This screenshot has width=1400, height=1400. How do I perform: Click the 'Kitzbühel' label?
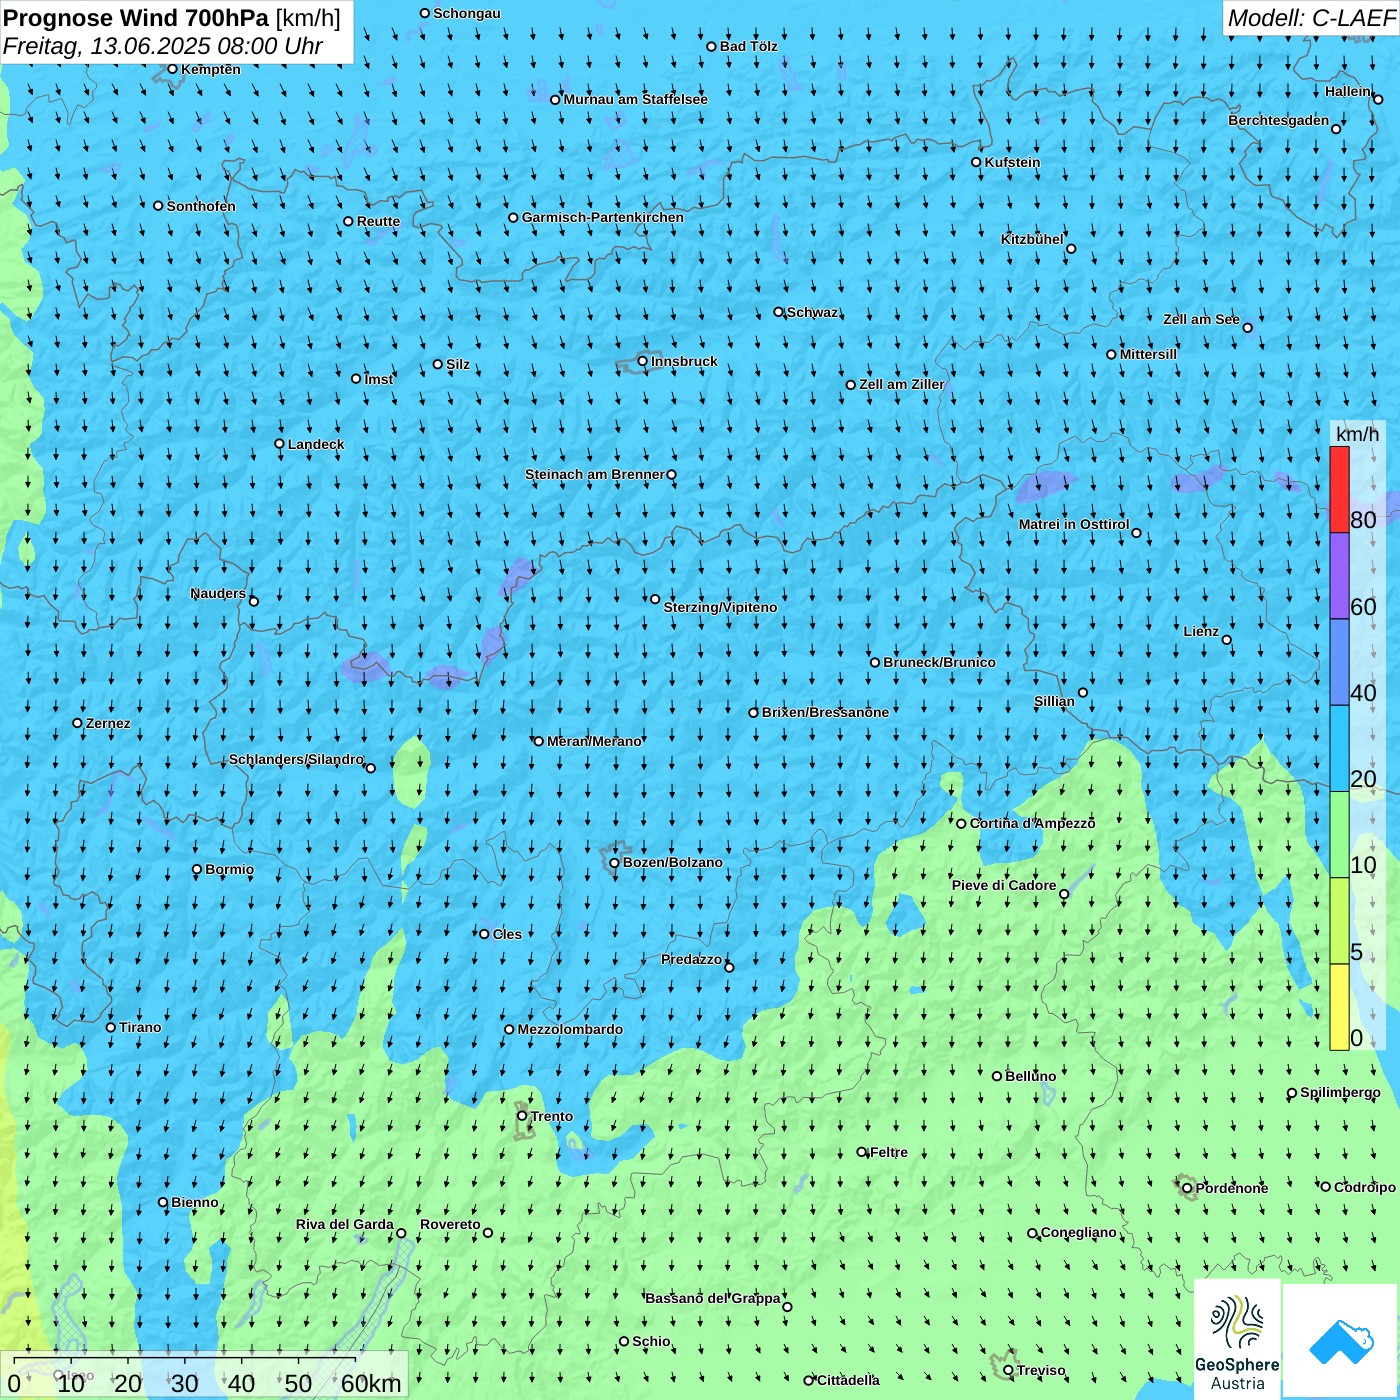[x=1032, y=239]
